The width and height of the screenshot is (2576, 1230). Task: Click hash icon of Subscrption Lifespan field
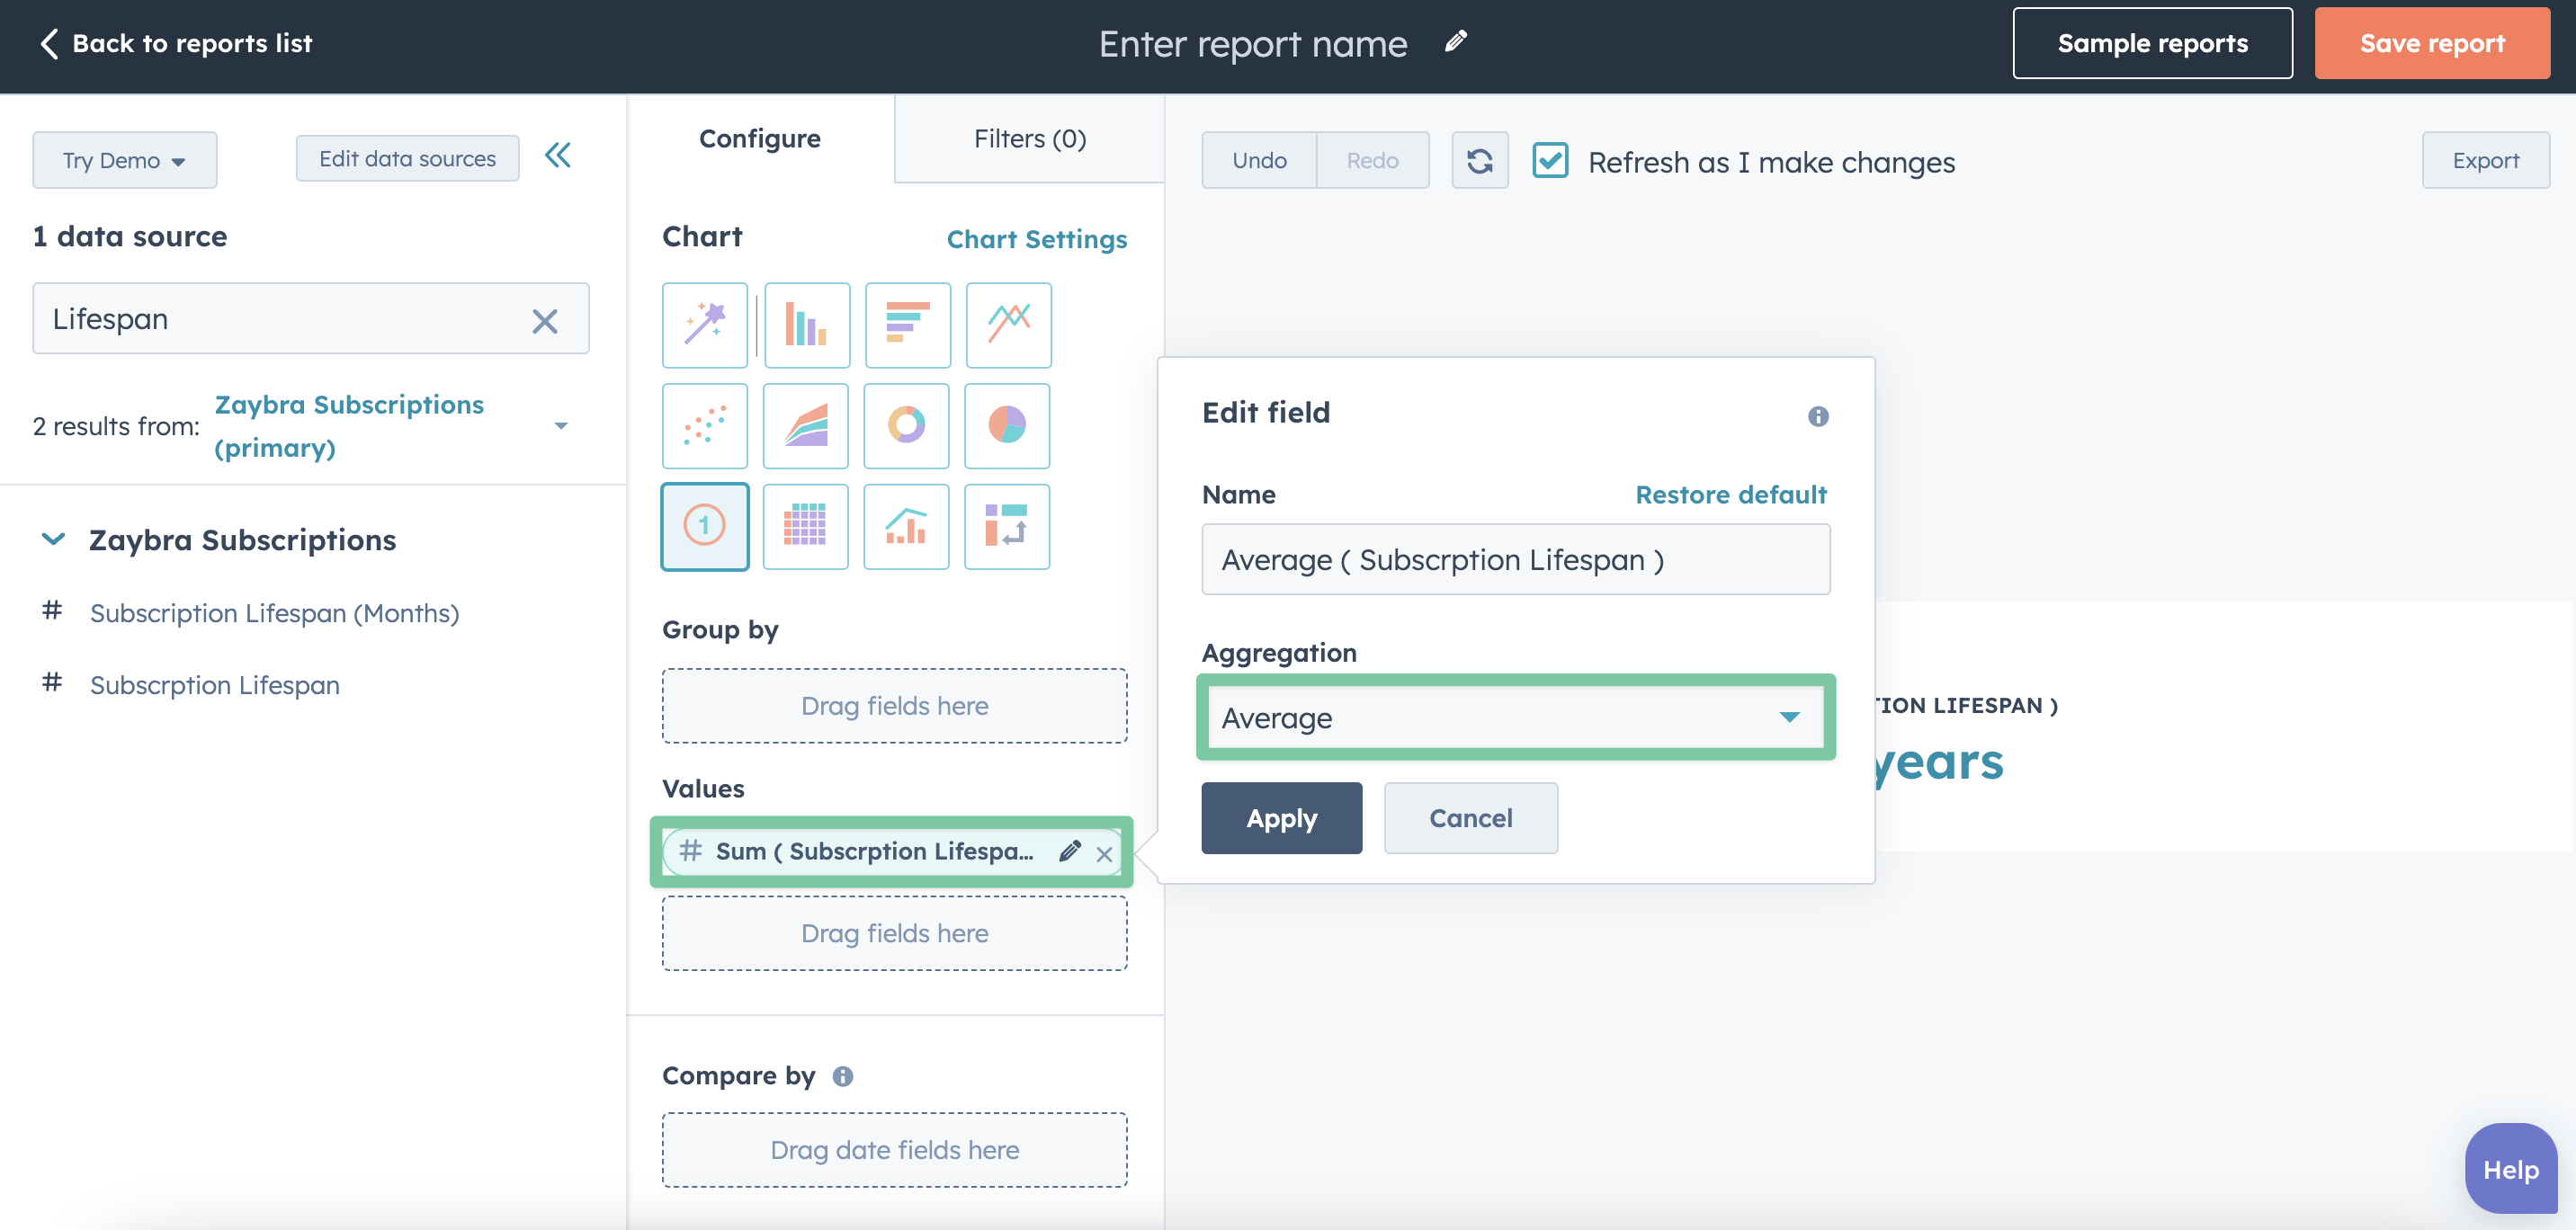tap(52, 682)
